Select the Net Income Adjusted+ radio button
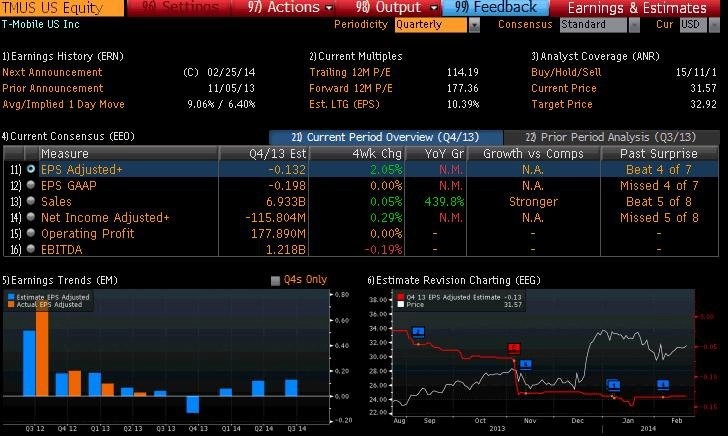 pos(31,217)
